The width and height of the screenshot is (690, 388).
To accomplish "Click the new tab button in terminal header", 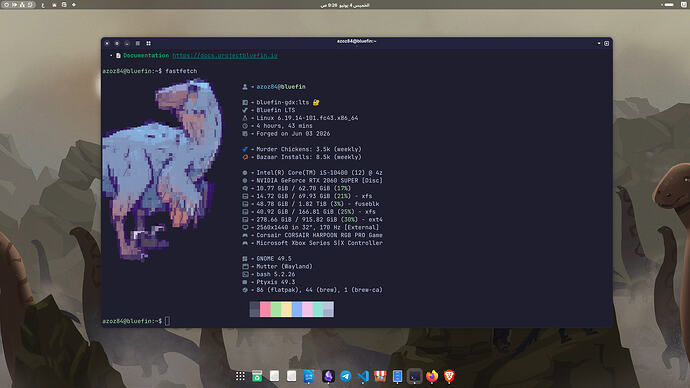I will 606,43.
